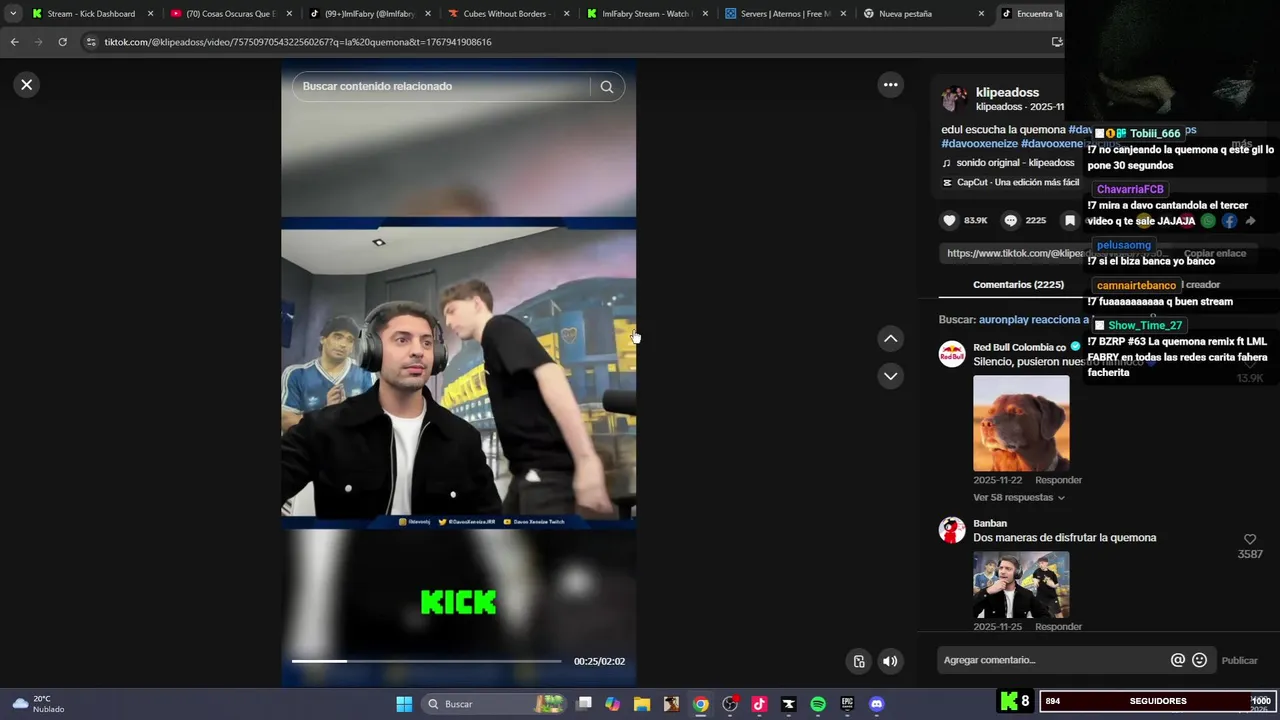The width and height of the screenshot is (1280, 720).
Task: Open the image in Banban's comment
Action: point(1021,585)
